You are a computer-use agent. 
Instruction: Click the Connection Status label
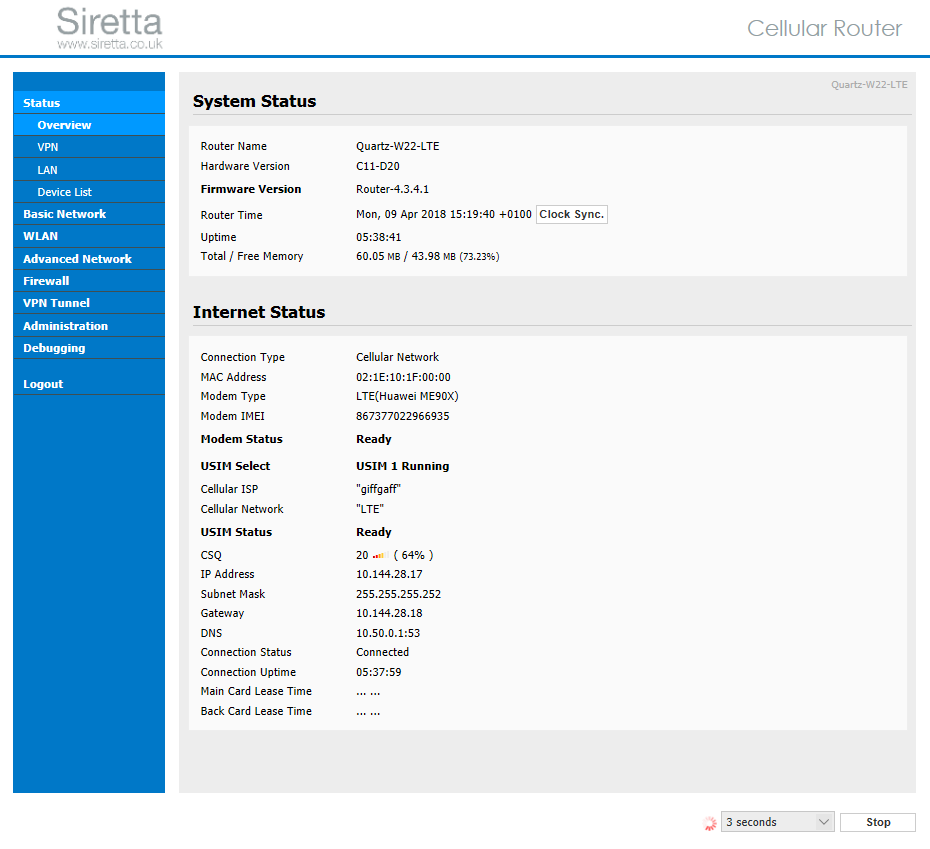tap(246, 652)
